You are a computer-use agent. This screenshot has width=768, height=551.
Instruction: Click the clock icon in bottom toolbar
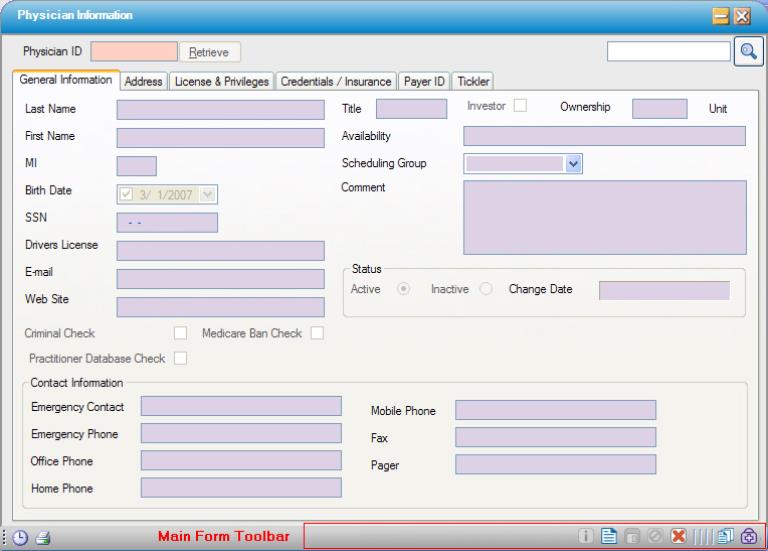click(22, 537)
